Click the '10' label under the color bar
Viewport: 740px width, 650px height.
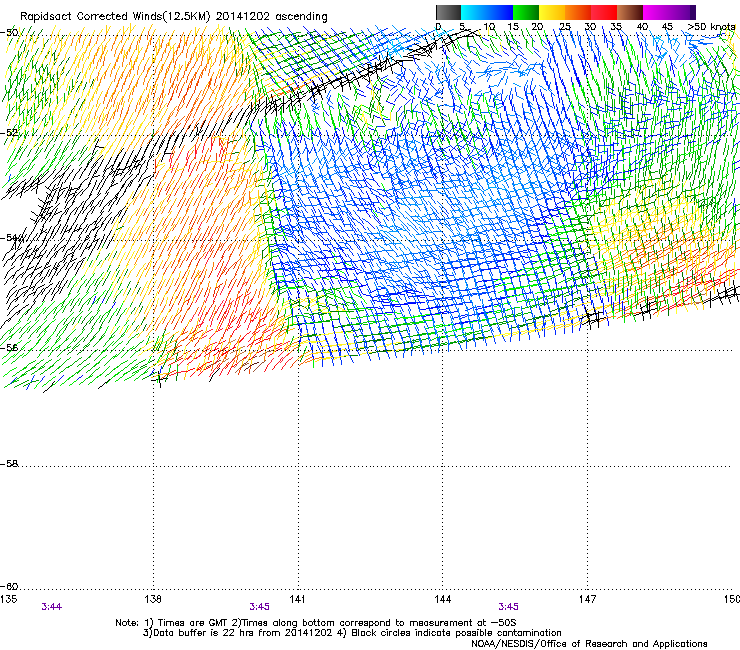489,27
